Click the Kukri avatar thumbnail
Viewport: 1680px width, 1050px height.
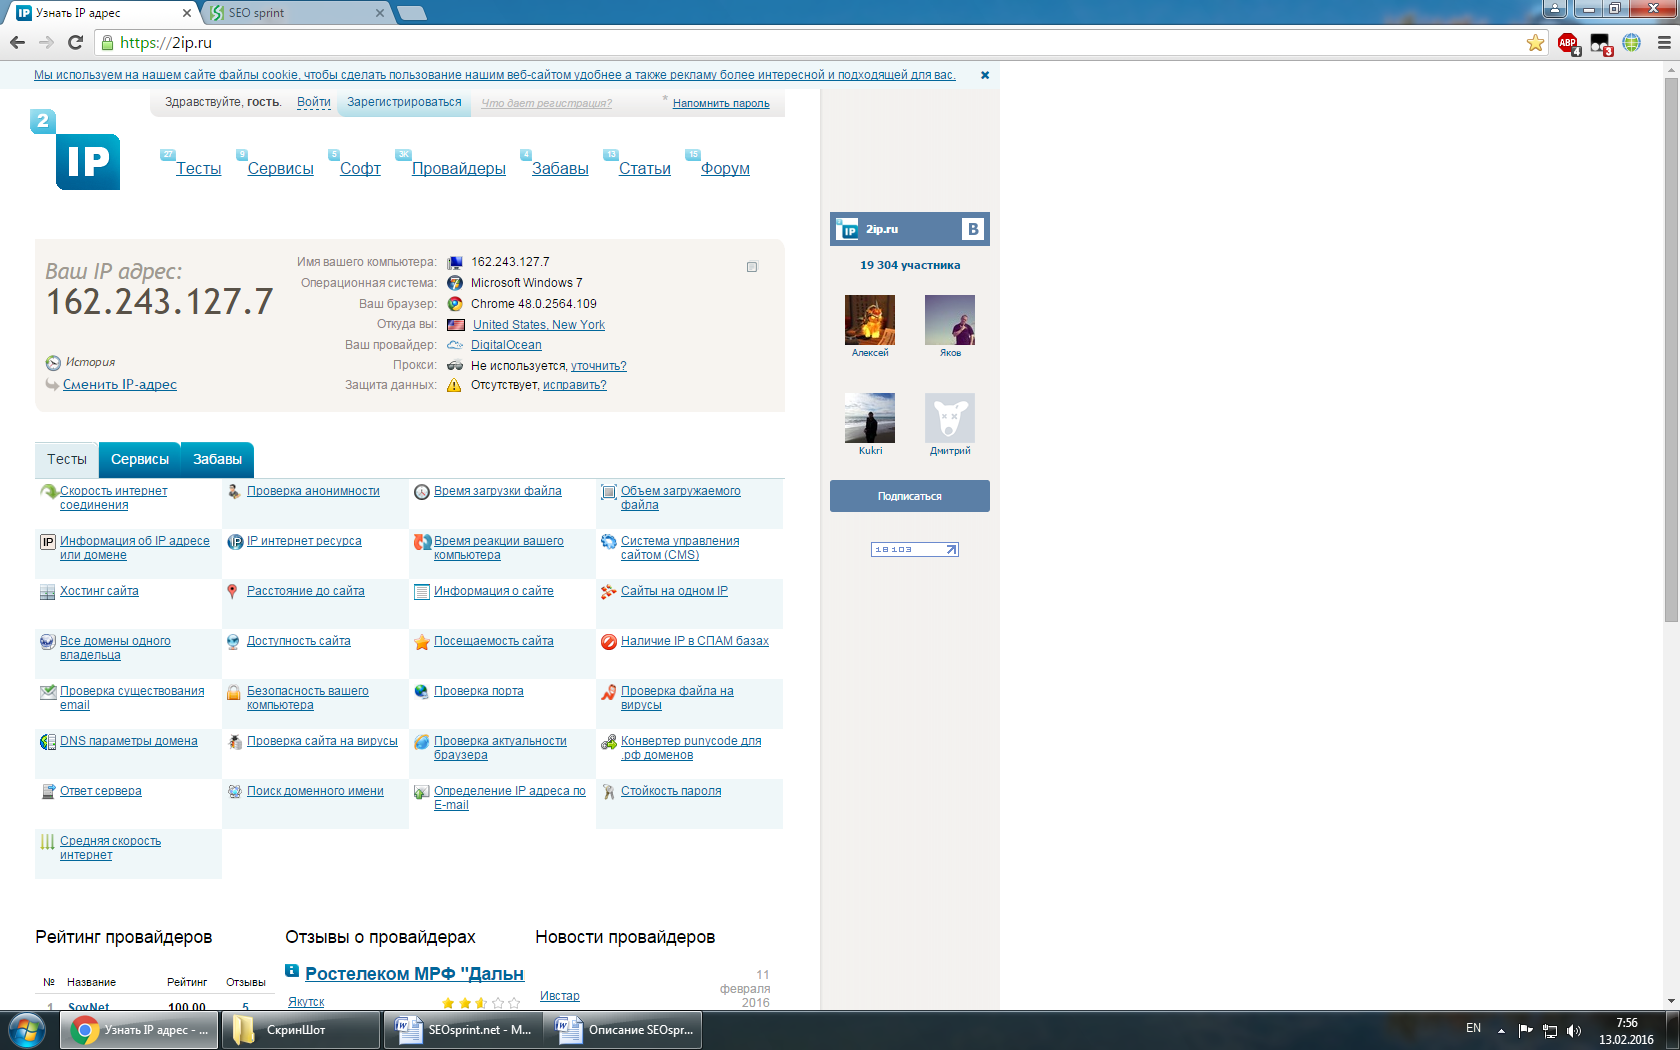(x=870, y=418)
